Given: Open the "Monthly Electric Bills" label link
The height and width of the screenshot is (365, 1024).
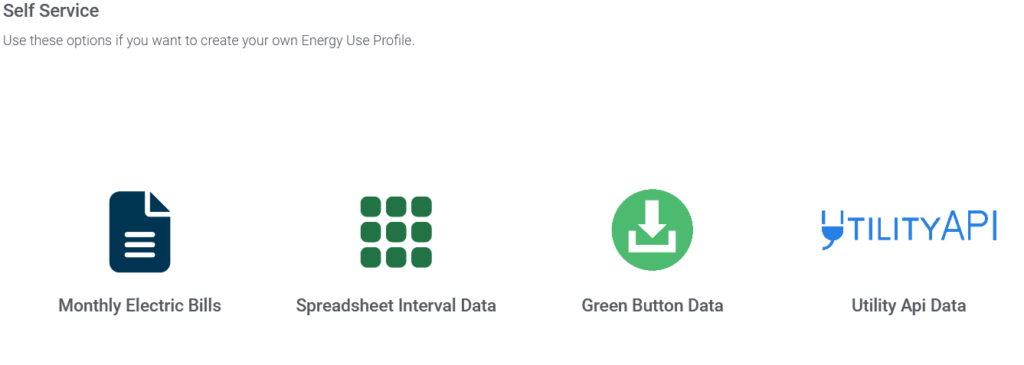Looking at the screenshot, I should (x=140, y=306).
